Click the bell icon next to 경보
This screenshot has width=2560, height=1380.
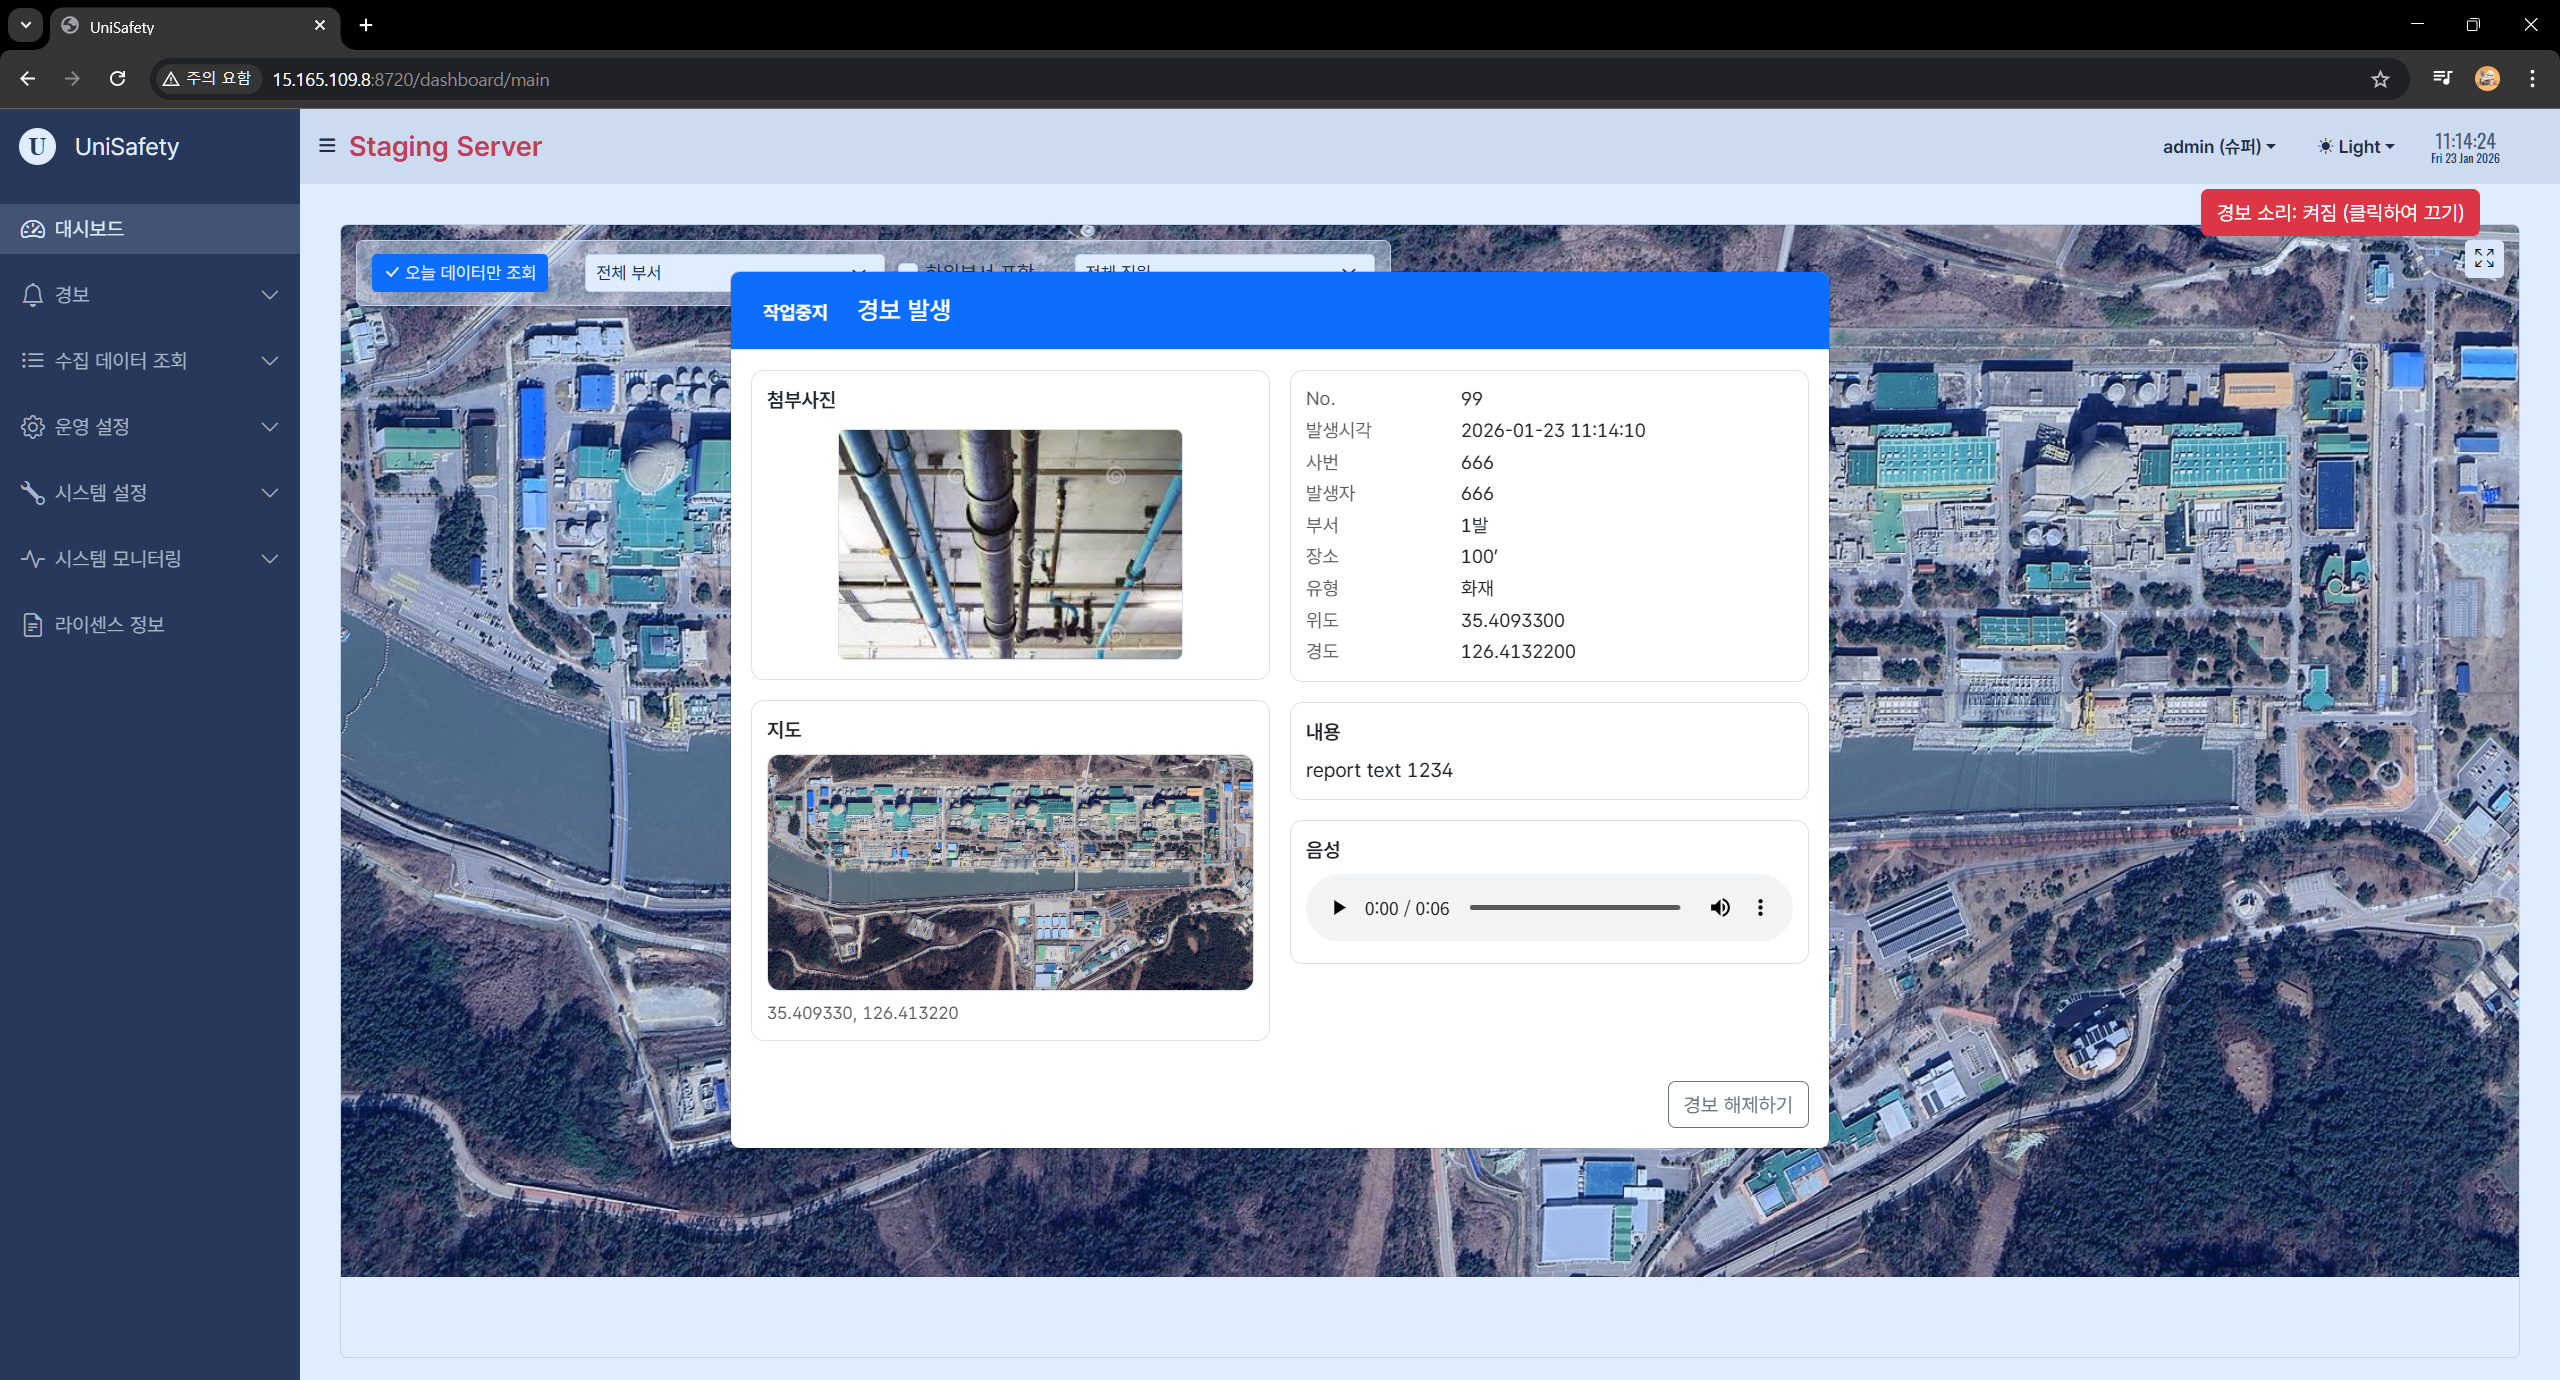[33, 295]
